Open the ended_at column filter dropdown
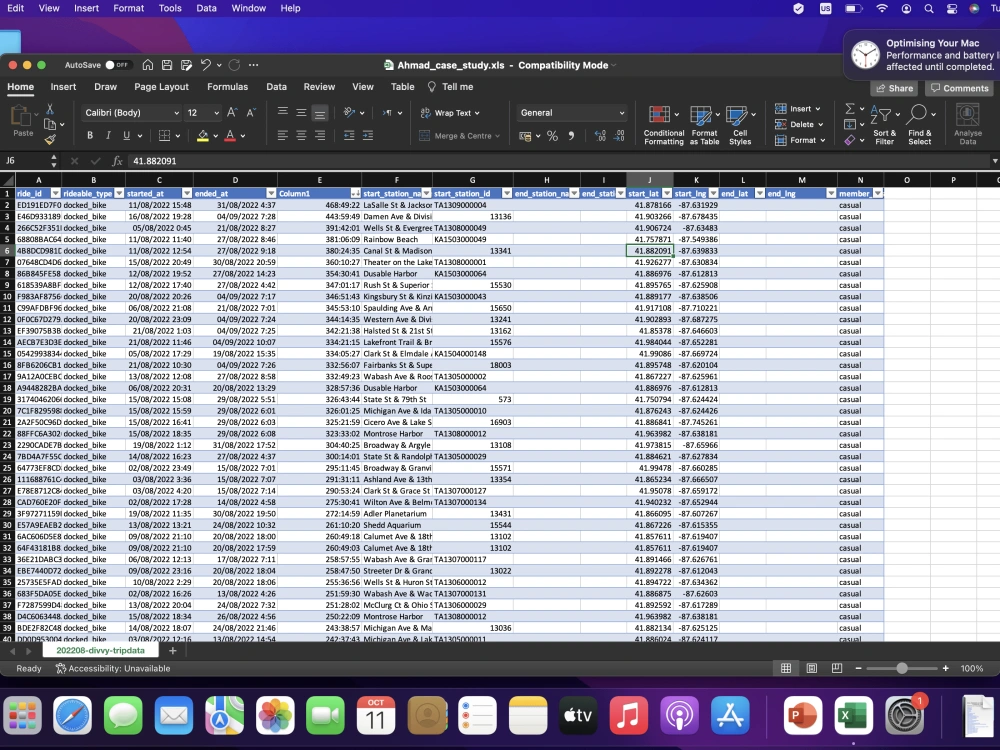This screenshot has width=1000, height=750. (x=272, y=193)
